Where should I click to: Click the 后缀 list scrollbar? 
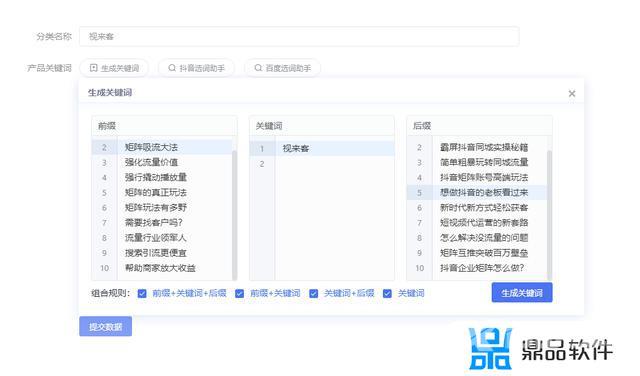click(549, 215)
